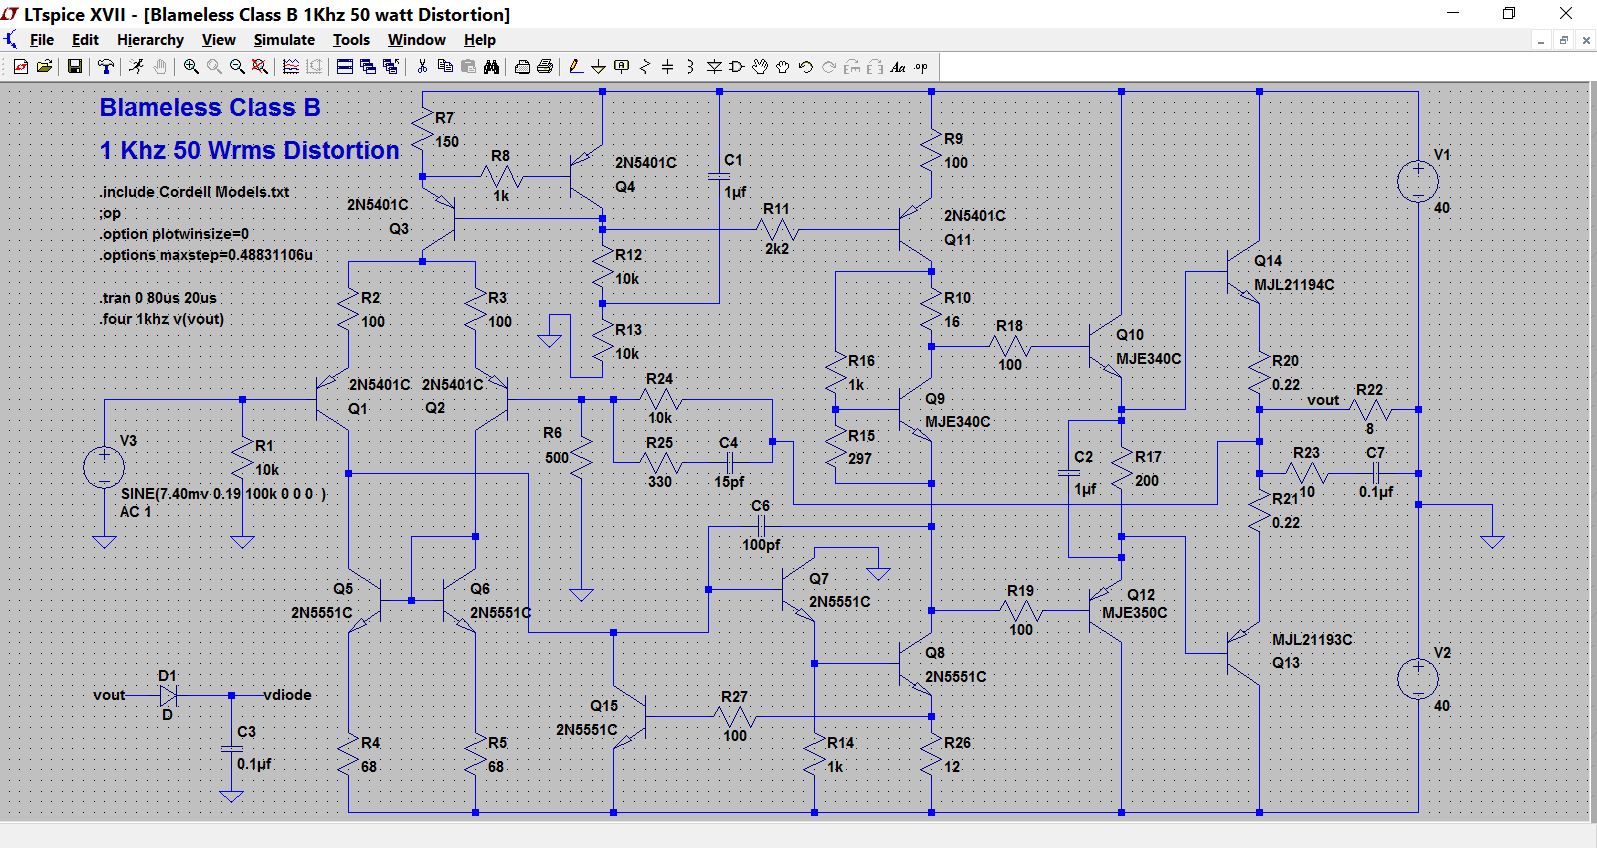
Task: Zoom out with the minus magnifier
Action: [237, 67]
